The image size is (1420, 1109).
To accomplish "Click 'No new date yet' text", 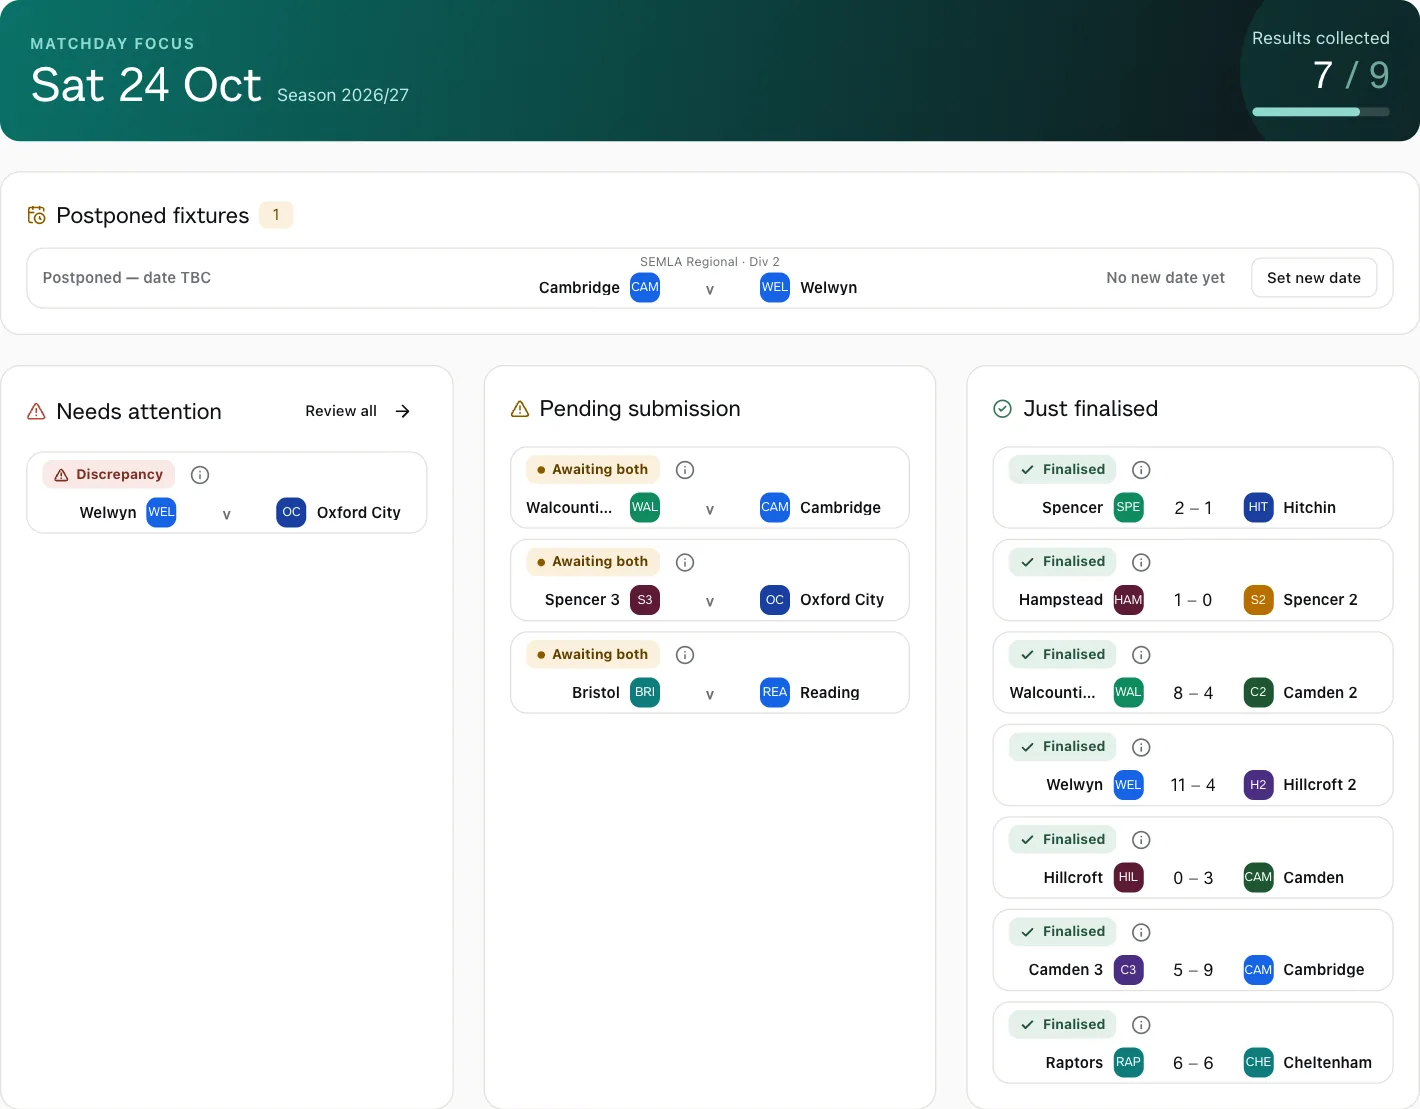I will [x=1165, y=278].
